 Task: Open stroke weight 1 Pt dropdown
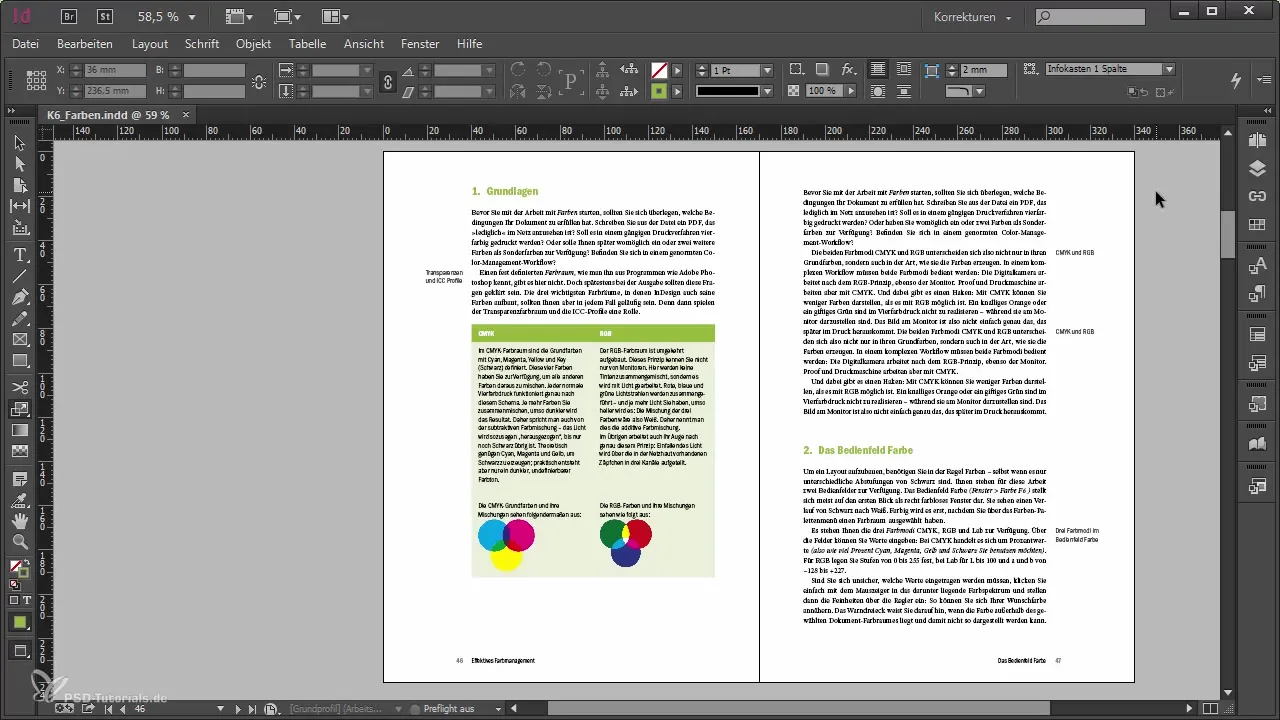[x=767, y=71]
